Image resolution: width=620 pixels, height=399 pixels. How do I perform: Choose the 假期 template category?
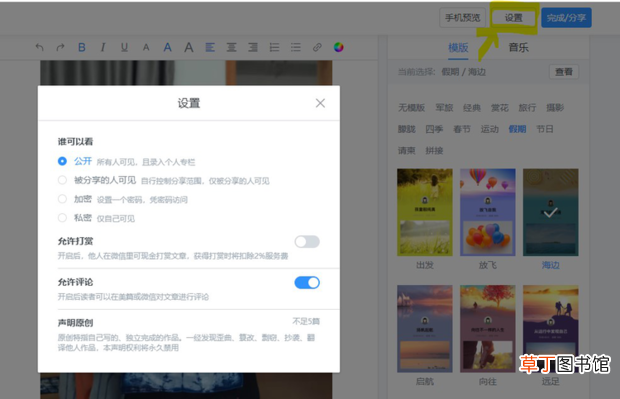pyautogui.click(x=518, y=129)
